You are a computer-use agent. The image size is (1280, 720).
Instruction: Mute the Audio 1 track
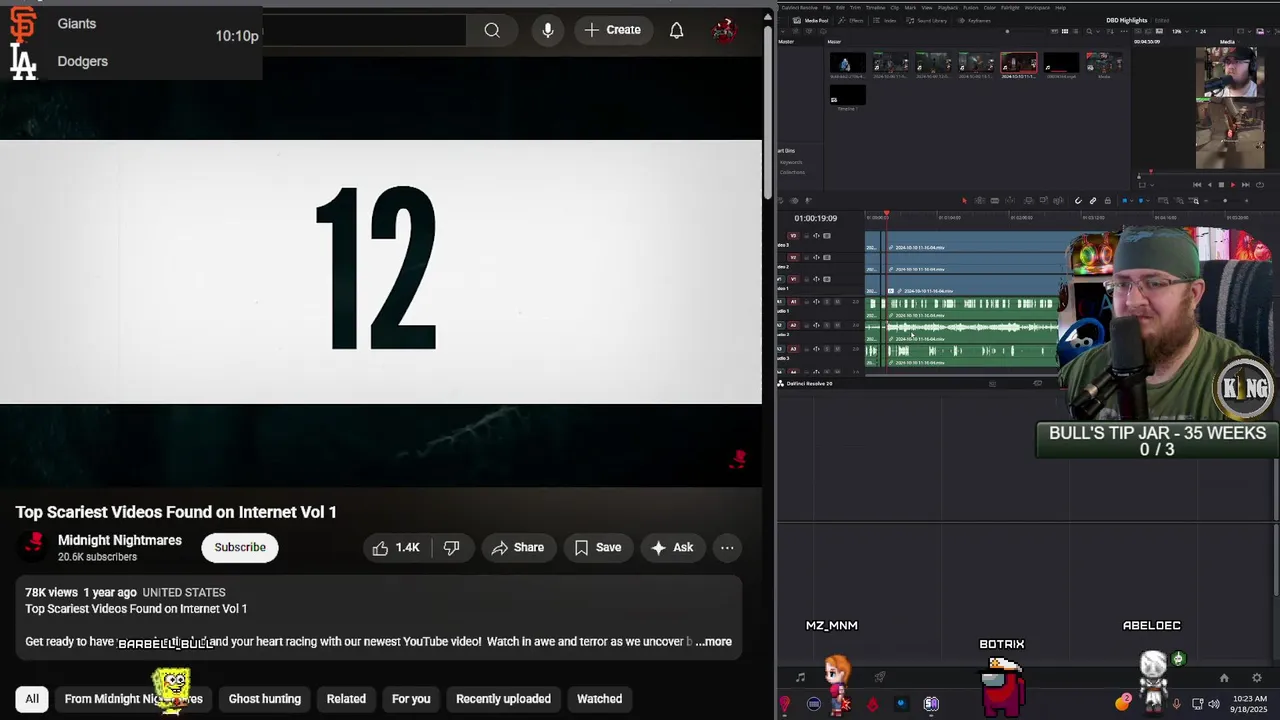[837, 302]
